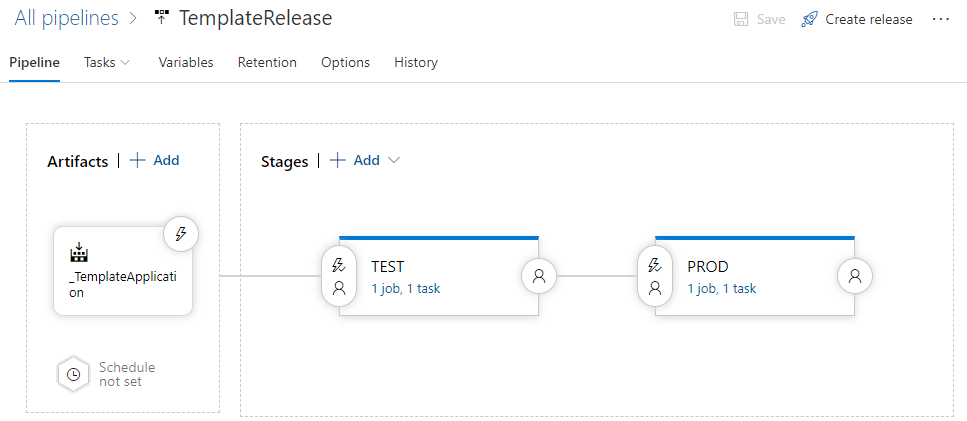Switch to the Variables tab
The height and width of the screenshot is (421, 967).
[x=186, y=62]
